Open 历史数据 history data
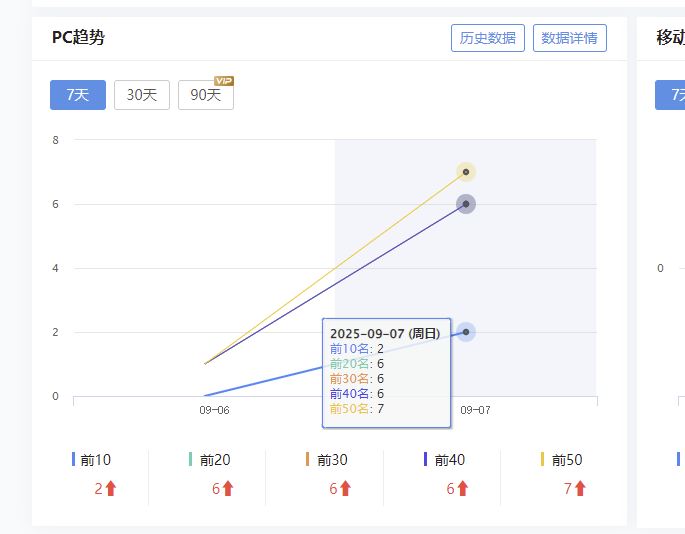 click(488, 38)
